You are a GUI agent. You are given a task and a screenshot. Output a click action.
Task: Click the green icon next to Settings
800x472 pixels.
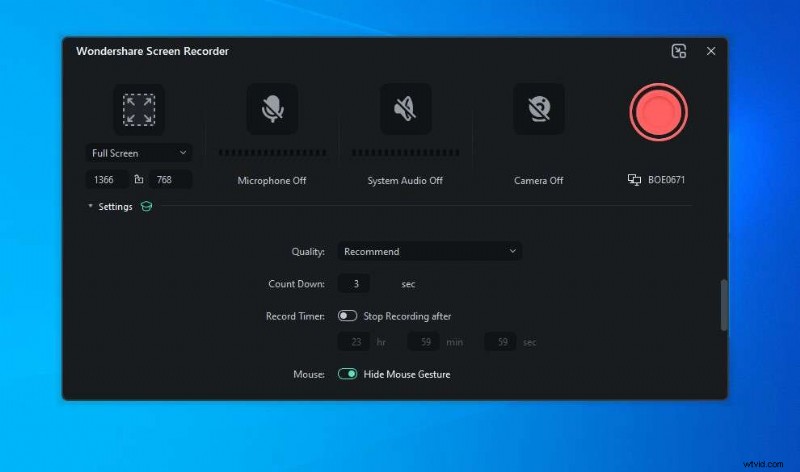tap(146, 207)
